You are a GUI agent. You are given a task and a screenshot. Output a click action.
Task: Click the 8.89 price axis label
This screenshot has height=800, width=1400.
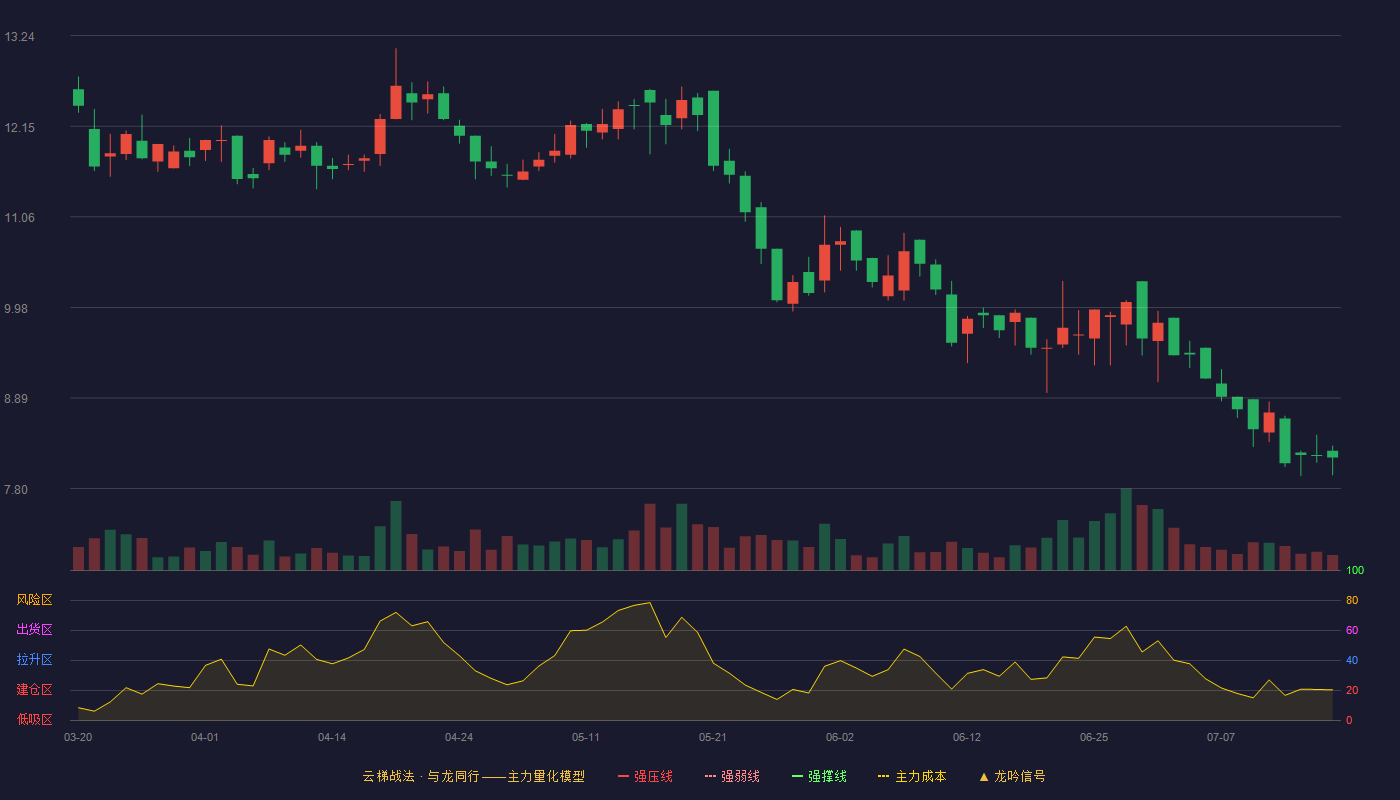click(x=17, y=399)
